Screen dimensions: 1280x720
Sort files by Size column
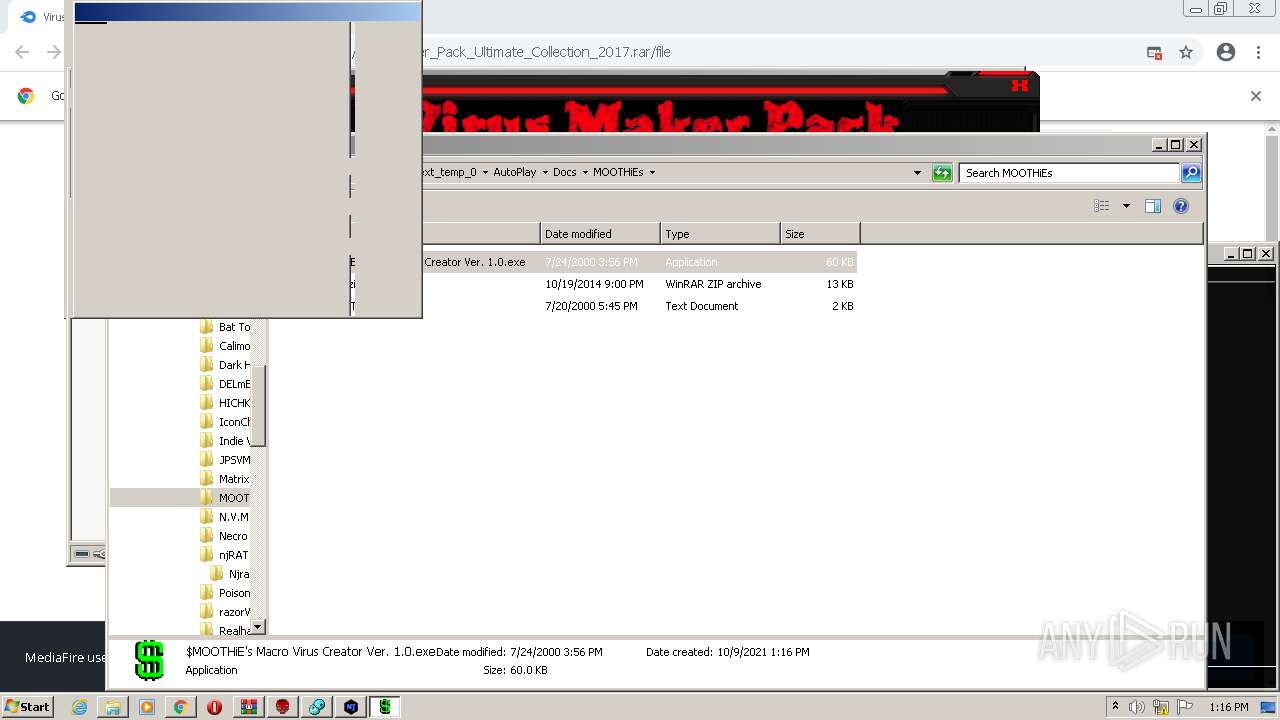(x=820, y=234)
